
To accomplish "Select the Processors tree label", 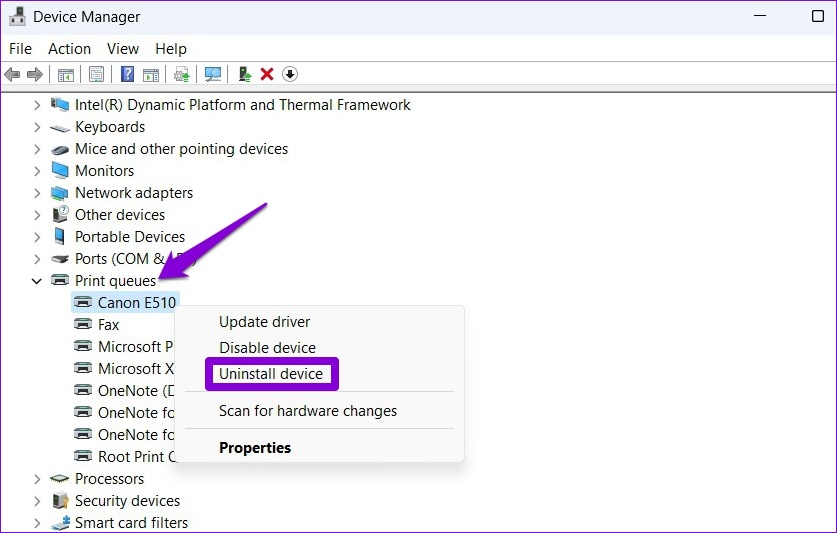I will [109, 479].
